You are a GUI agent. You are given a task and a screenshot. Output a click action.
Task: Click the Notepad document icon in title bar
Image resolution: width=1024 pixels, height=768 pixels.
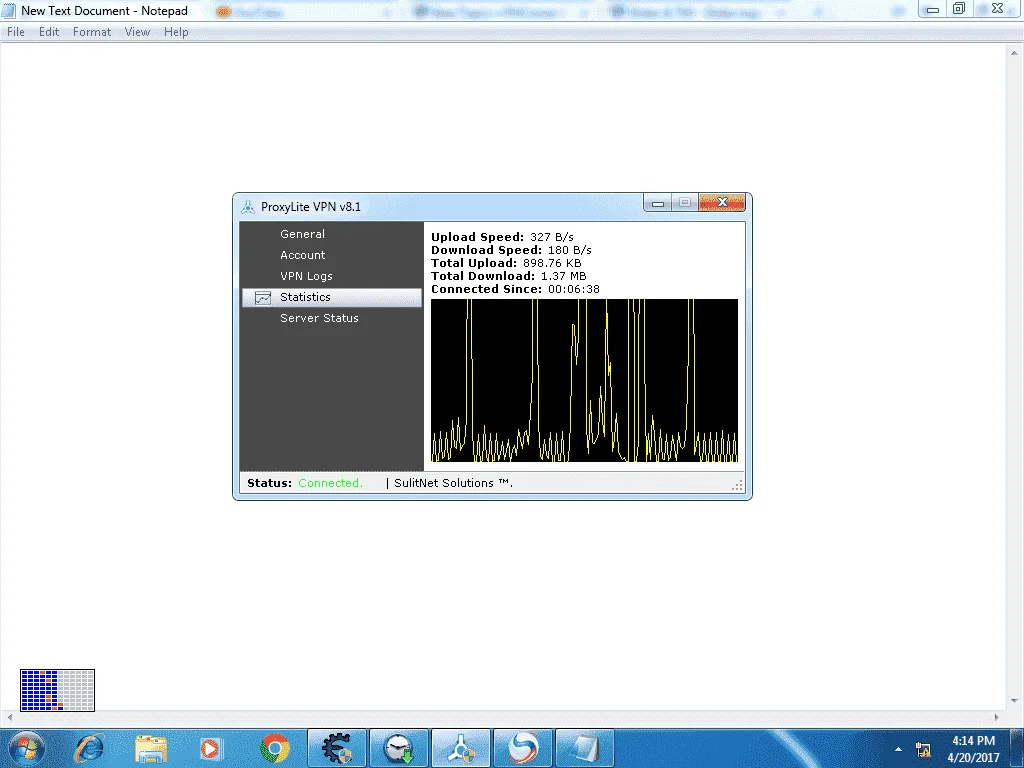click(8, 10)
